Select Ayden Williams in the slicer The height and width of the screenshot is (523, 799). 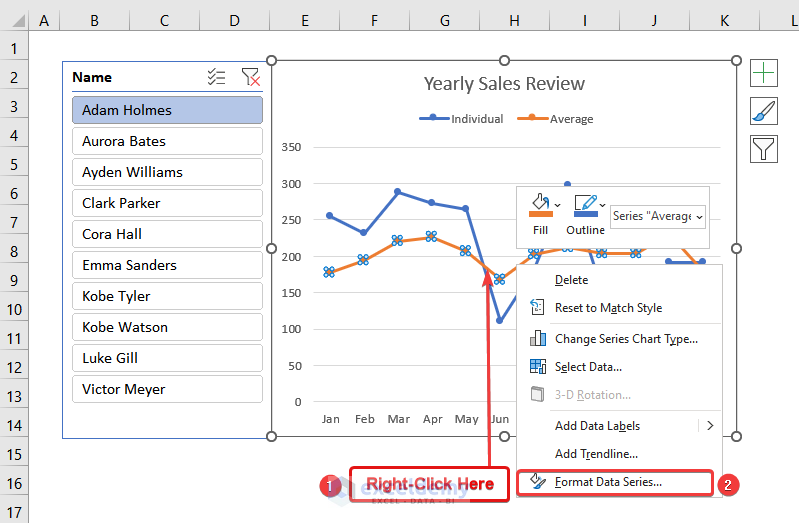167,172
